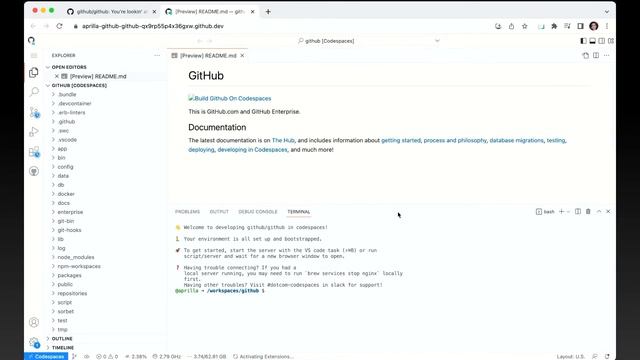Switch to [Preview] README.md browser tab
Viewport: 640px width, 360px height.
pyautogui.click(x=210, y=12)
